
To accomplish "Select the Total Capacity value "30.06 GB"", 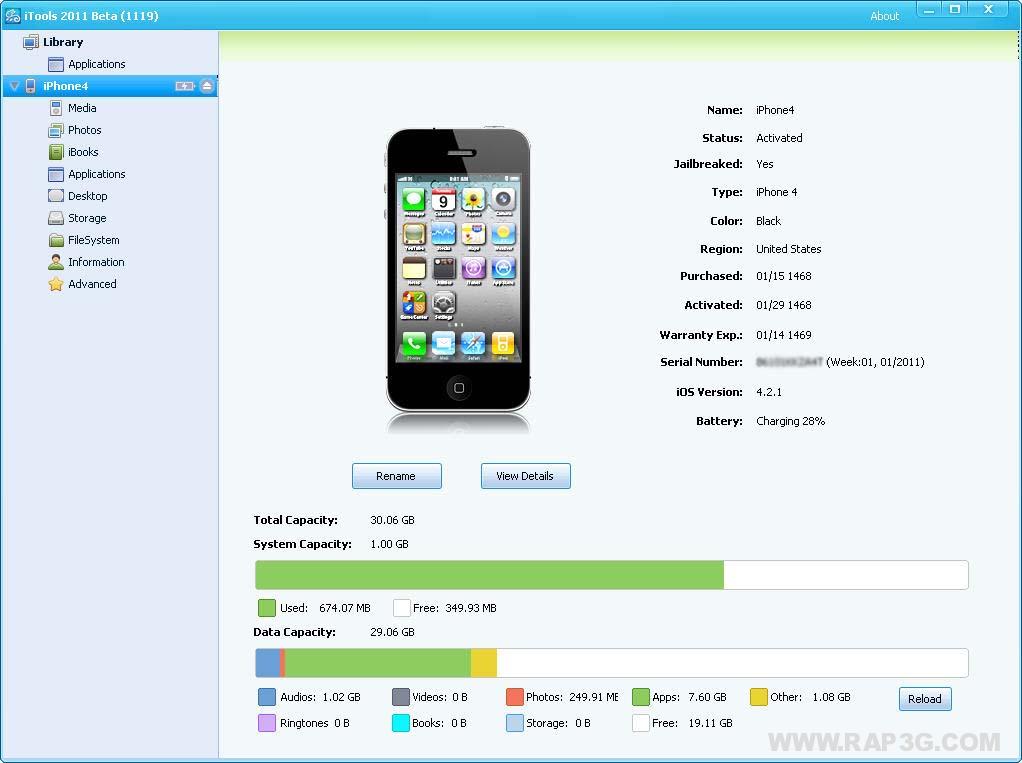I will coord(392,520).
